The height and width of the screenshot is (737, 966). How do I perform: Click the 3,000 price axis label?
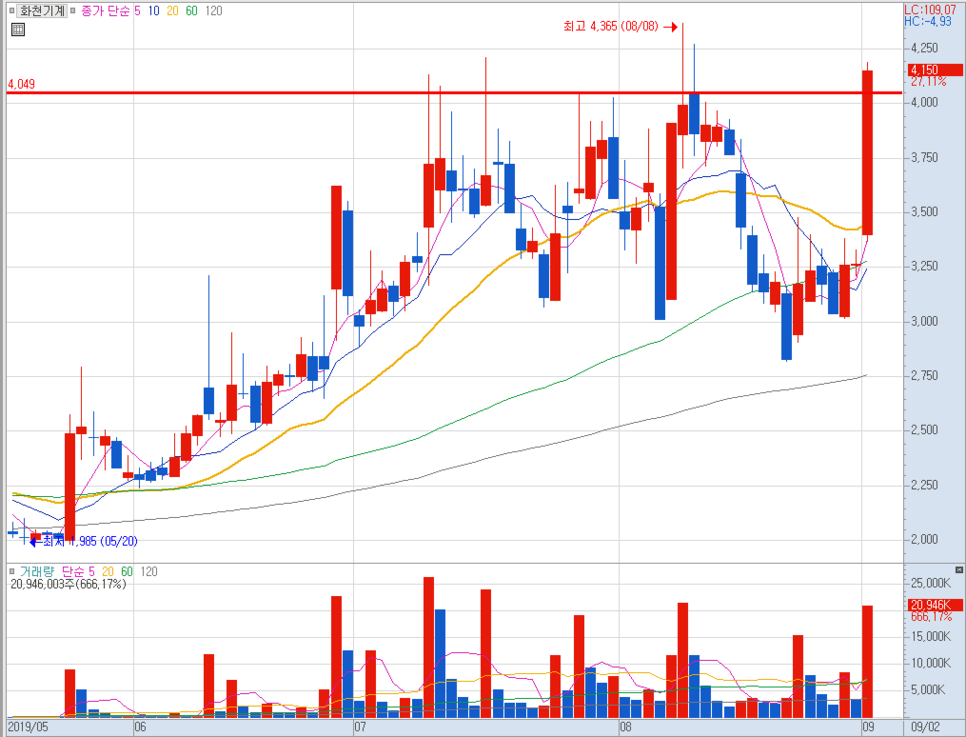924,321
